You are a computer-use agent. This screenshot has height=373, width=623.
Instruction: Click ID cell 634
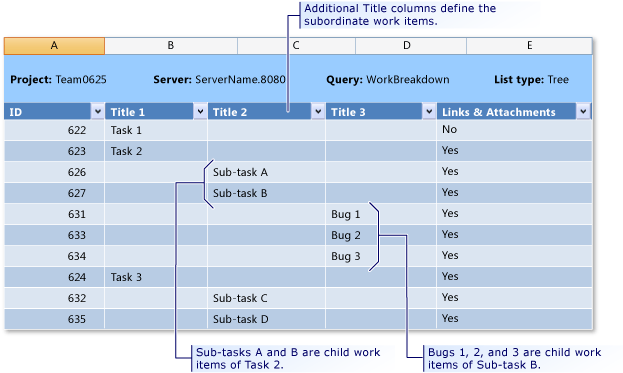54,256
